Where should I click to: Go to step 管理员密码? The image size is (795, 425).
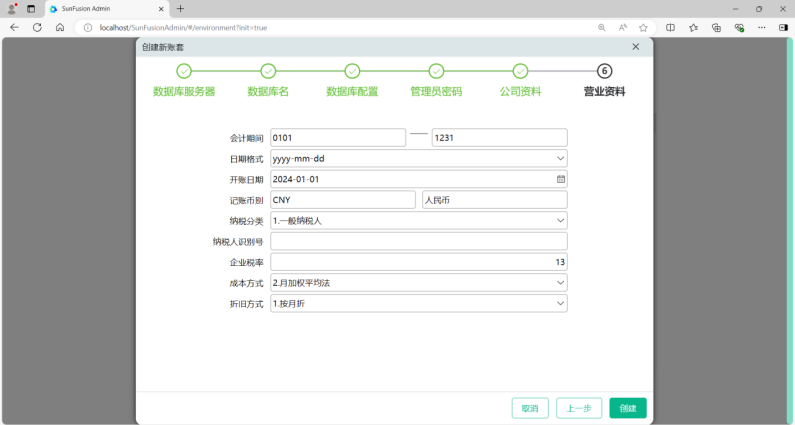pyautogui.click(x=436, y=80)
